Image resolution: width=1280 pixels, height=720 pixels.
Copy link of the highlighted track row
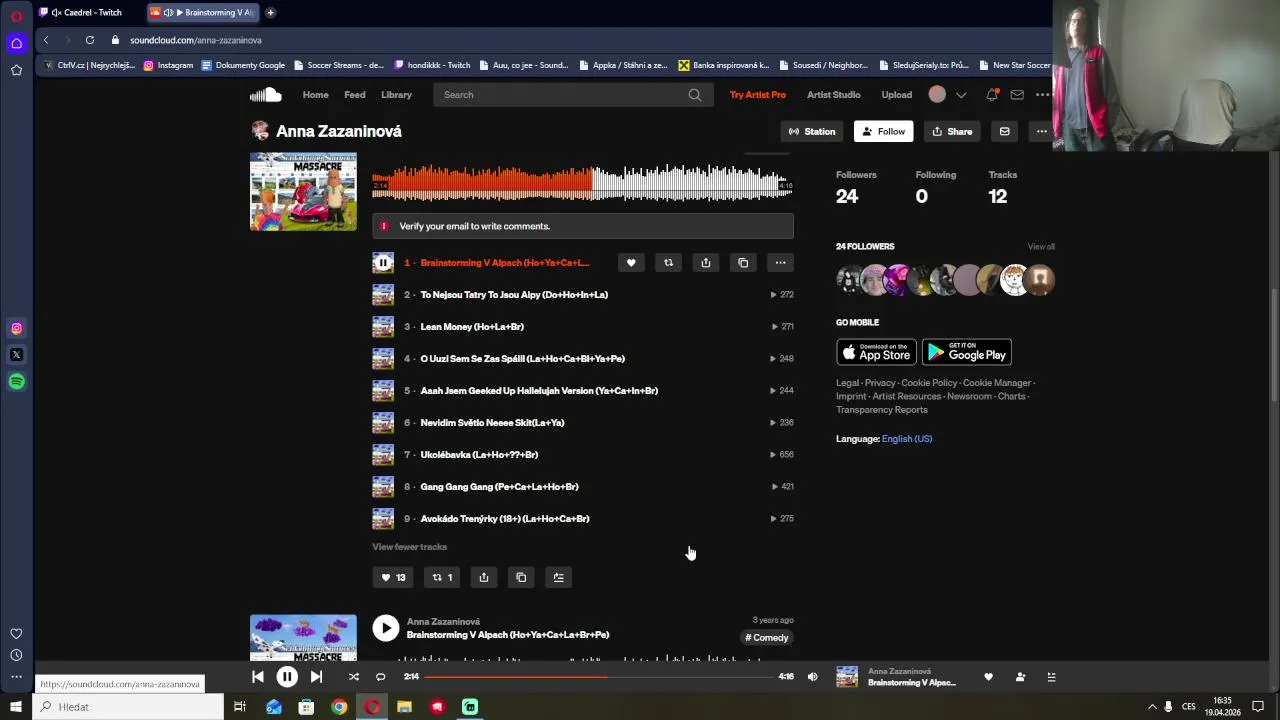click(x=743, y=263)
